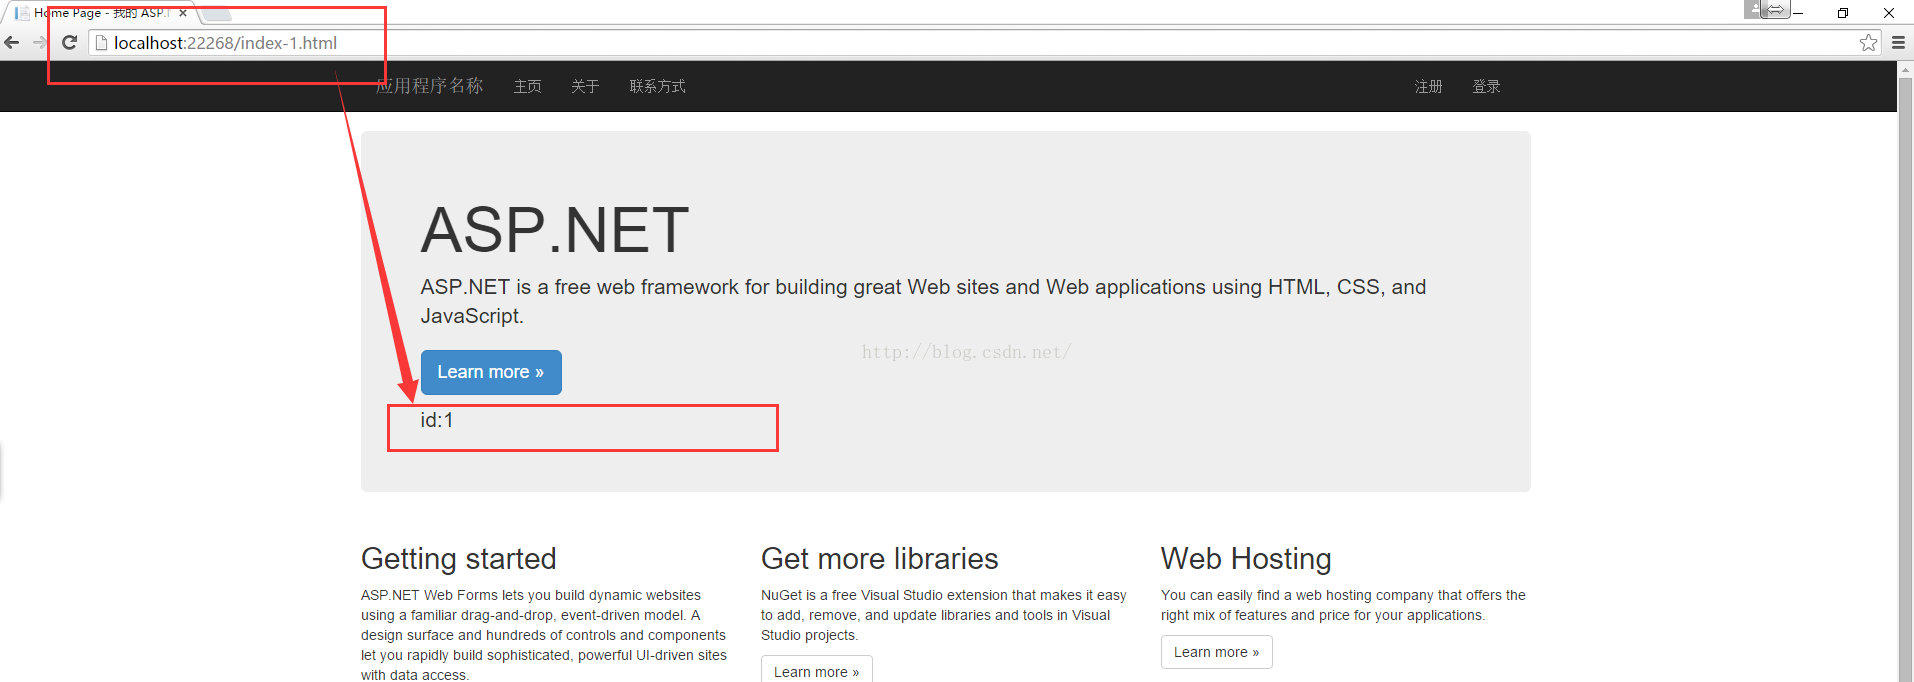Open the 联系方式 nav item
Image resolution: width=1914 pixels, height=682 pixels.
(x=658, y=87)
